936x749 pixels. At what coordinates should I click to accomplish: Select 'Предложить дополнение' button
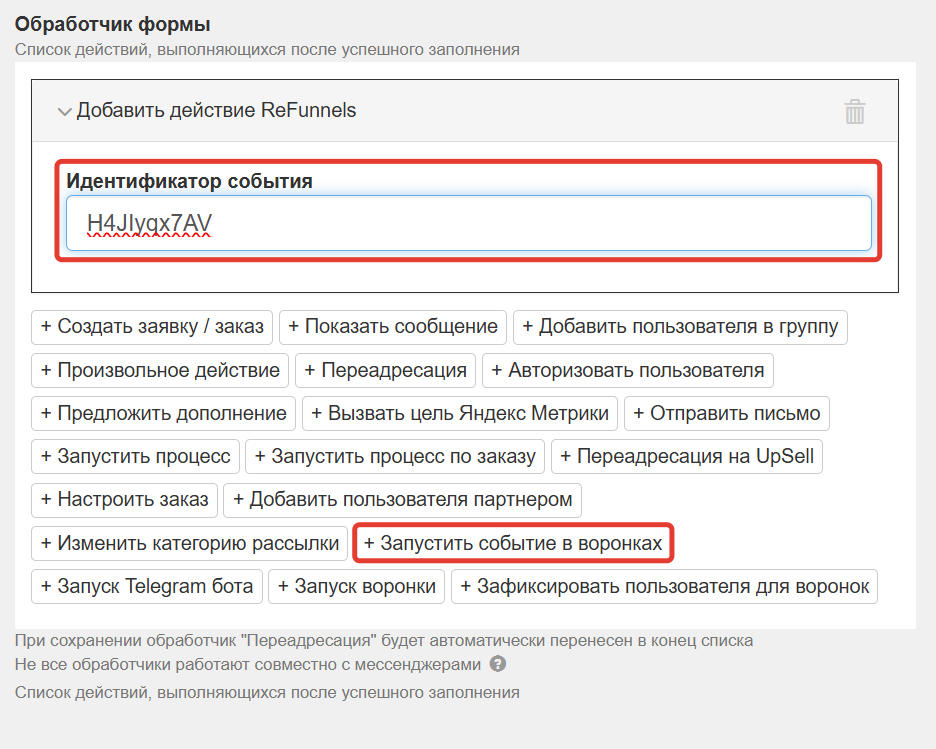pyautogui.click(x=164, y=414)
